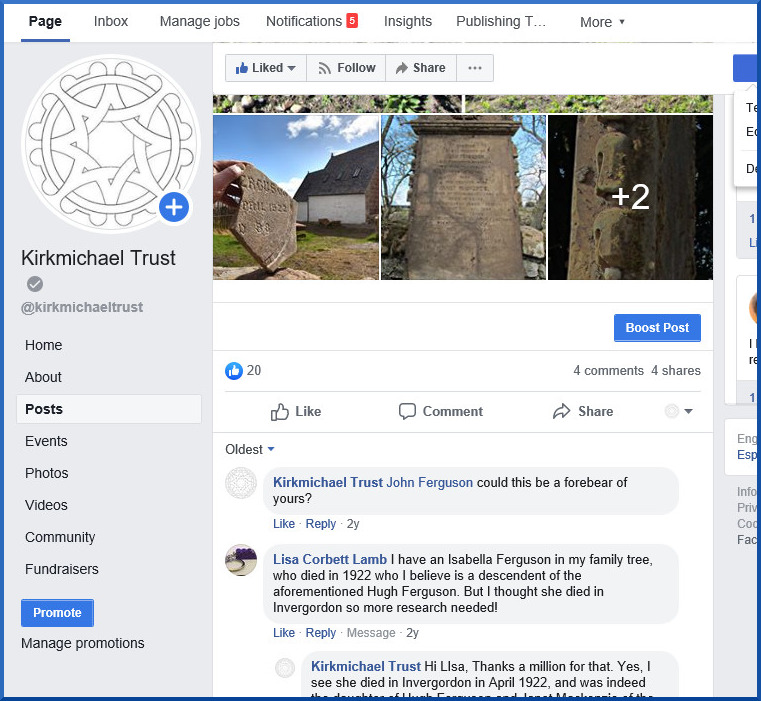This screenshot has height=701, width=761.
Task: Click the verified checkmark badge under page name
Action: click(x=35, y=284)
